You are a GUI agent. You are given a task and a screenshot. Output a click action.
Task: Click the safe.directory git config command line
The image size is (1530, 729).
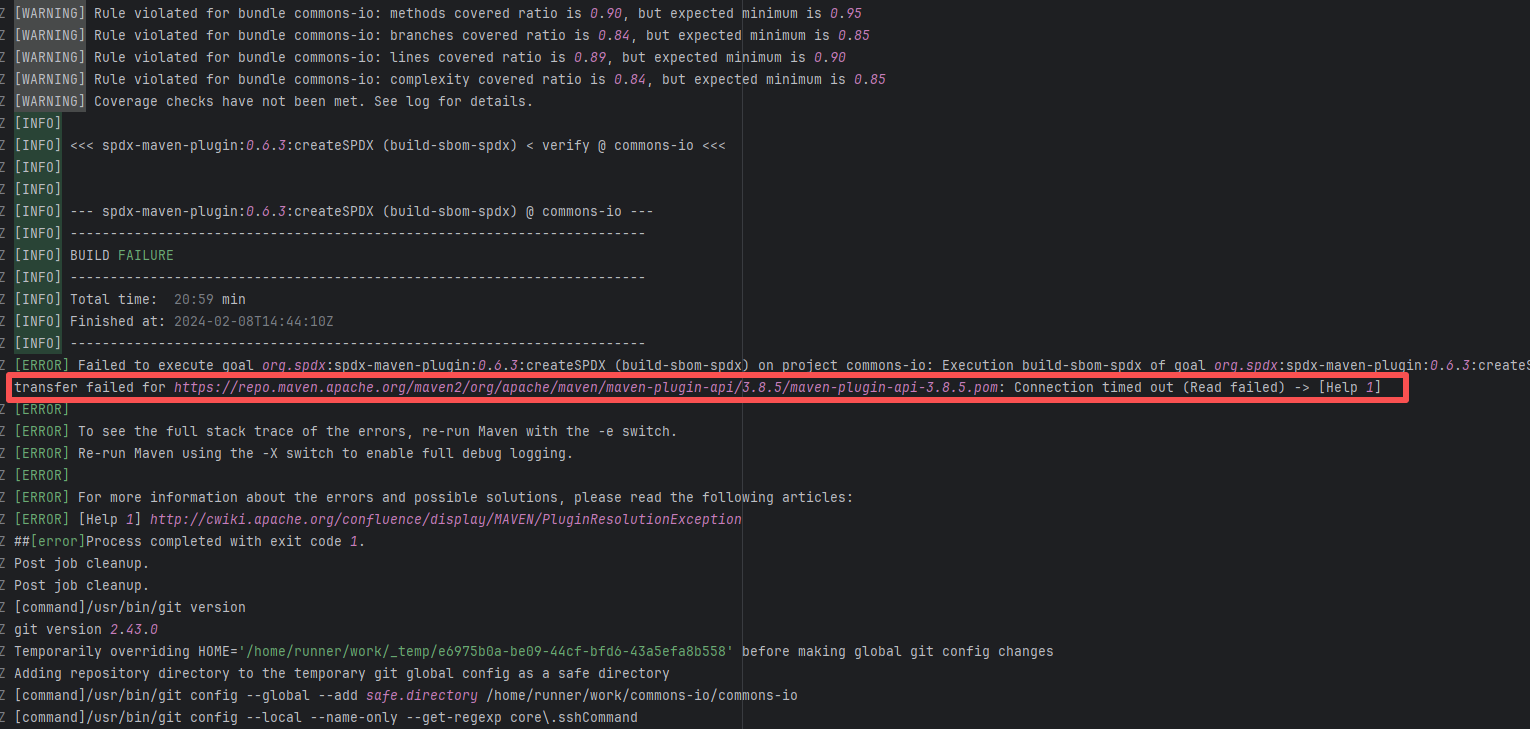(405, 695)
